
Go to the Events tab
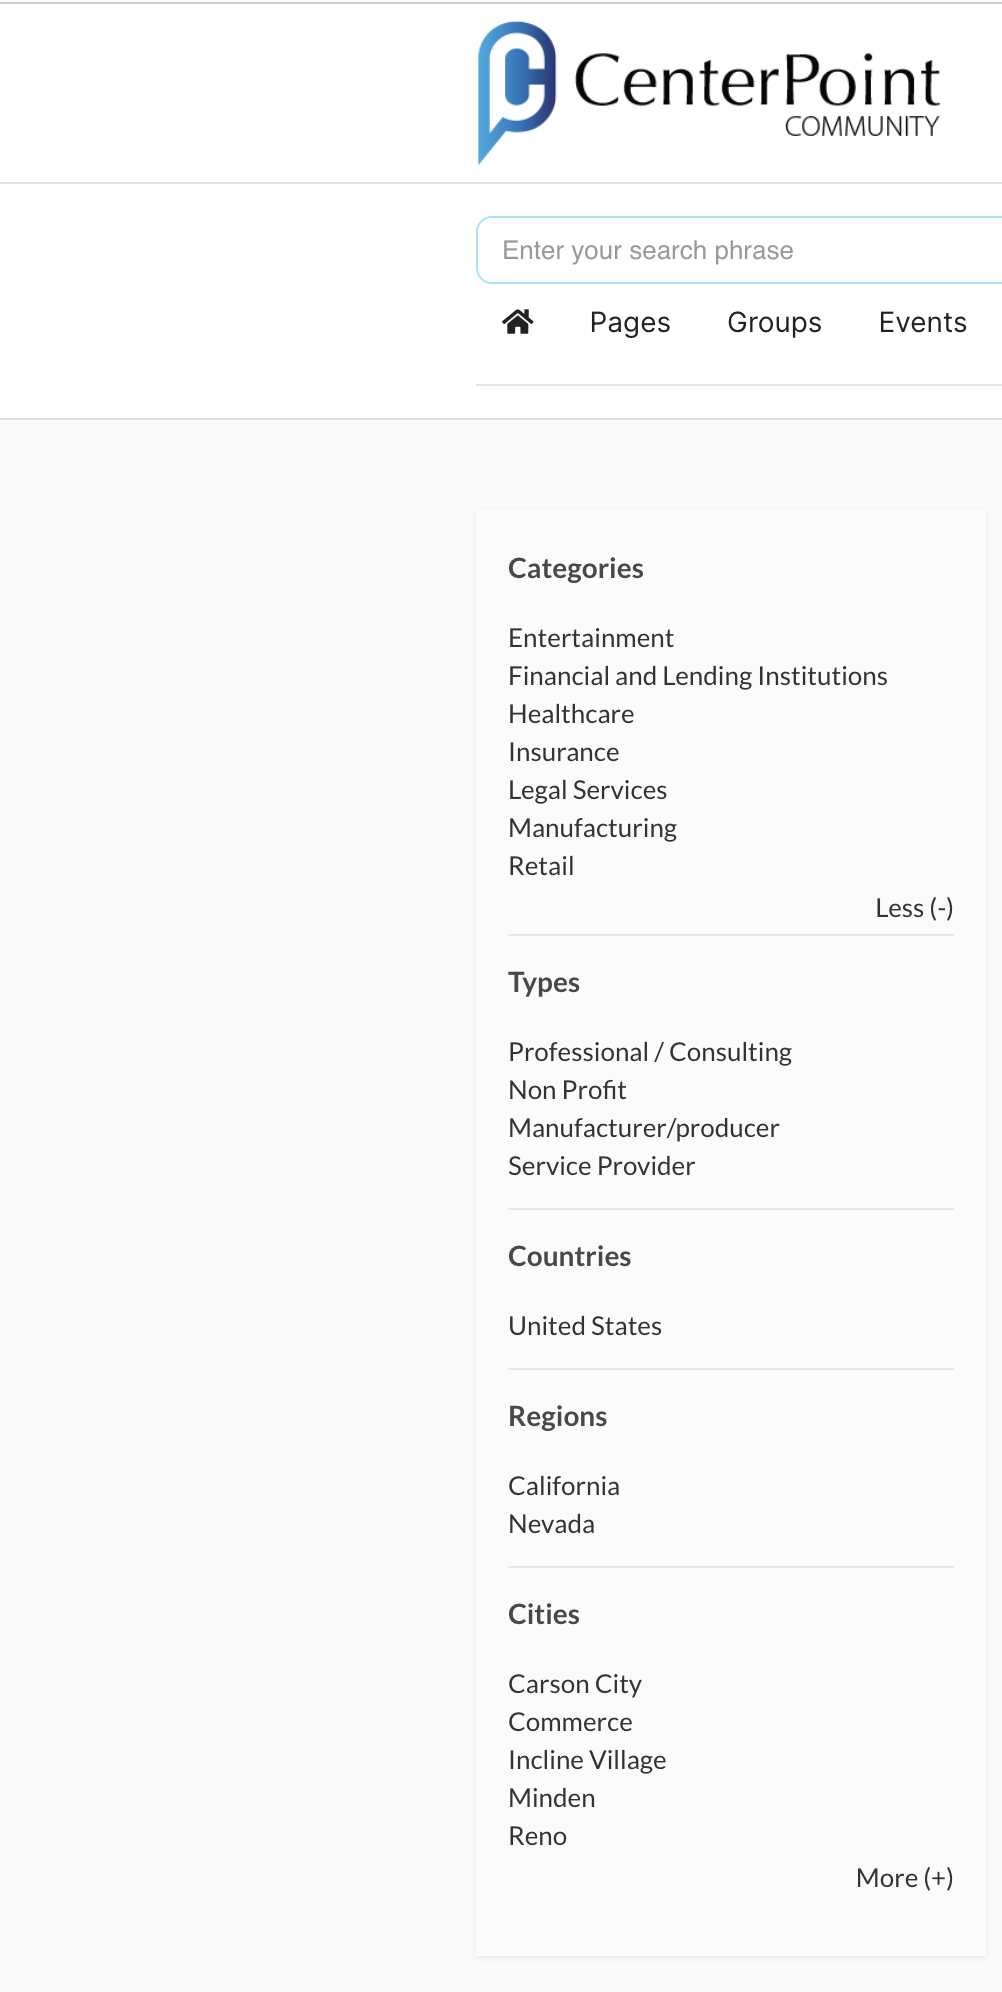point(922,322)
